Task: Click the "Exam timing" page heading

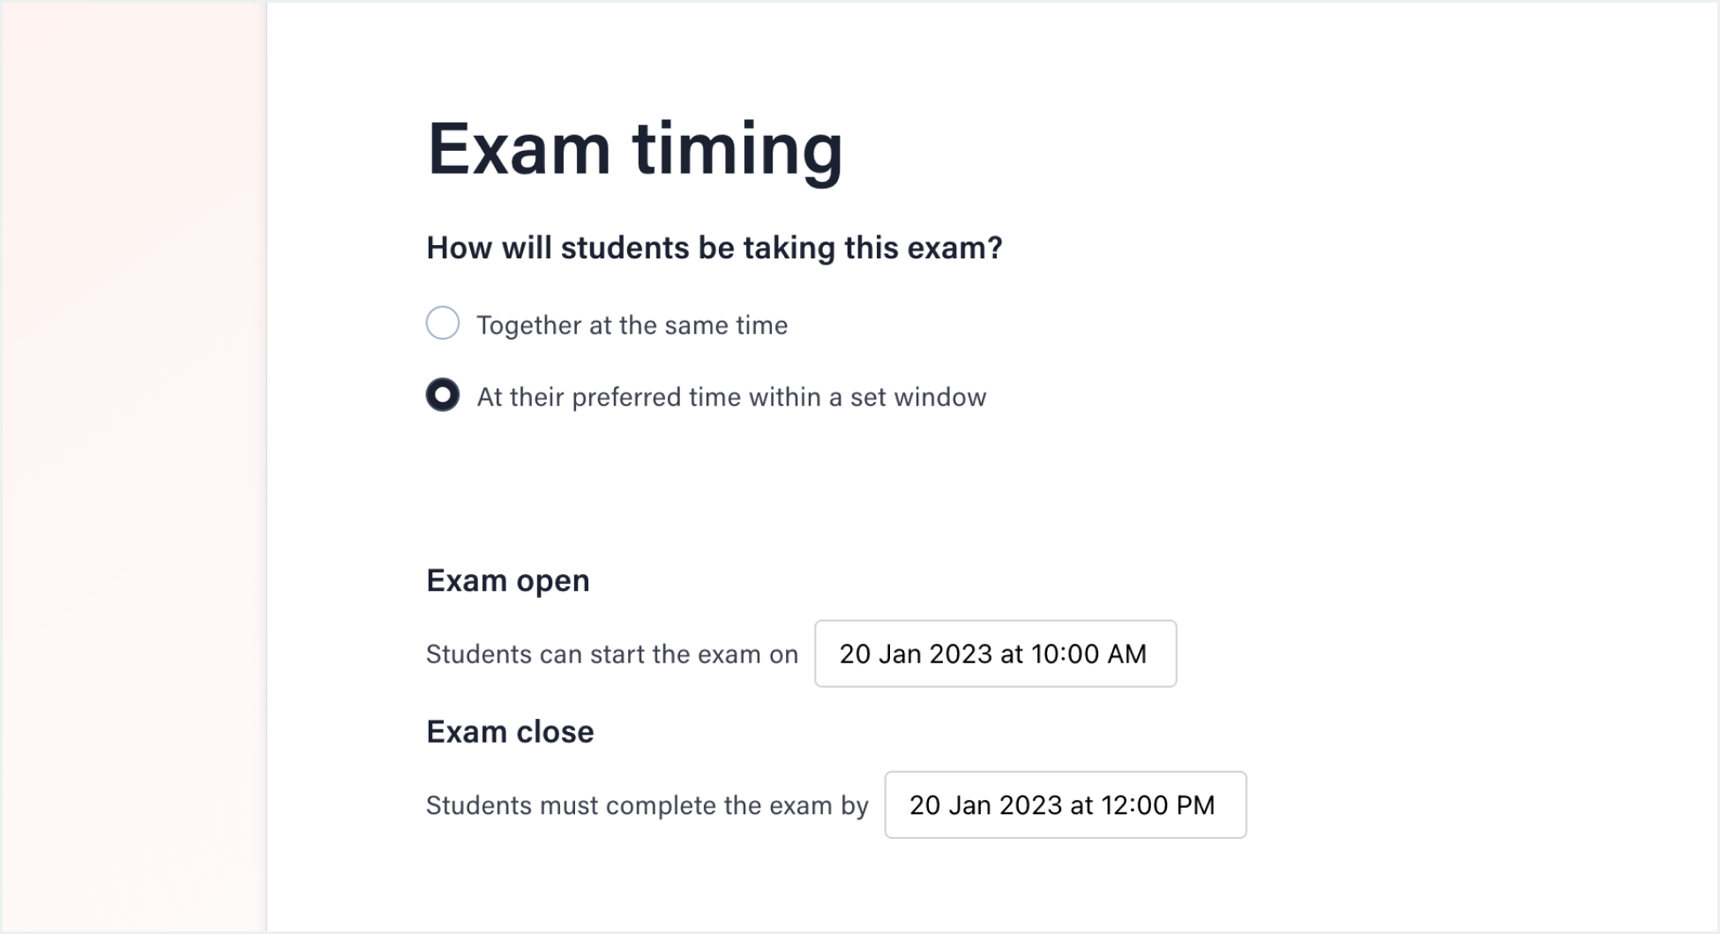Action: (x=634, y=148)
